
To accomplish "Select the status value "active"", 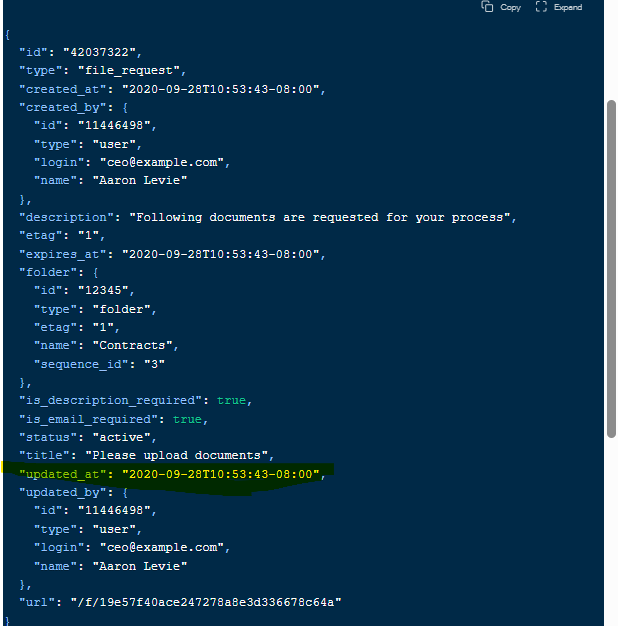I will click(x=121, y=438).
